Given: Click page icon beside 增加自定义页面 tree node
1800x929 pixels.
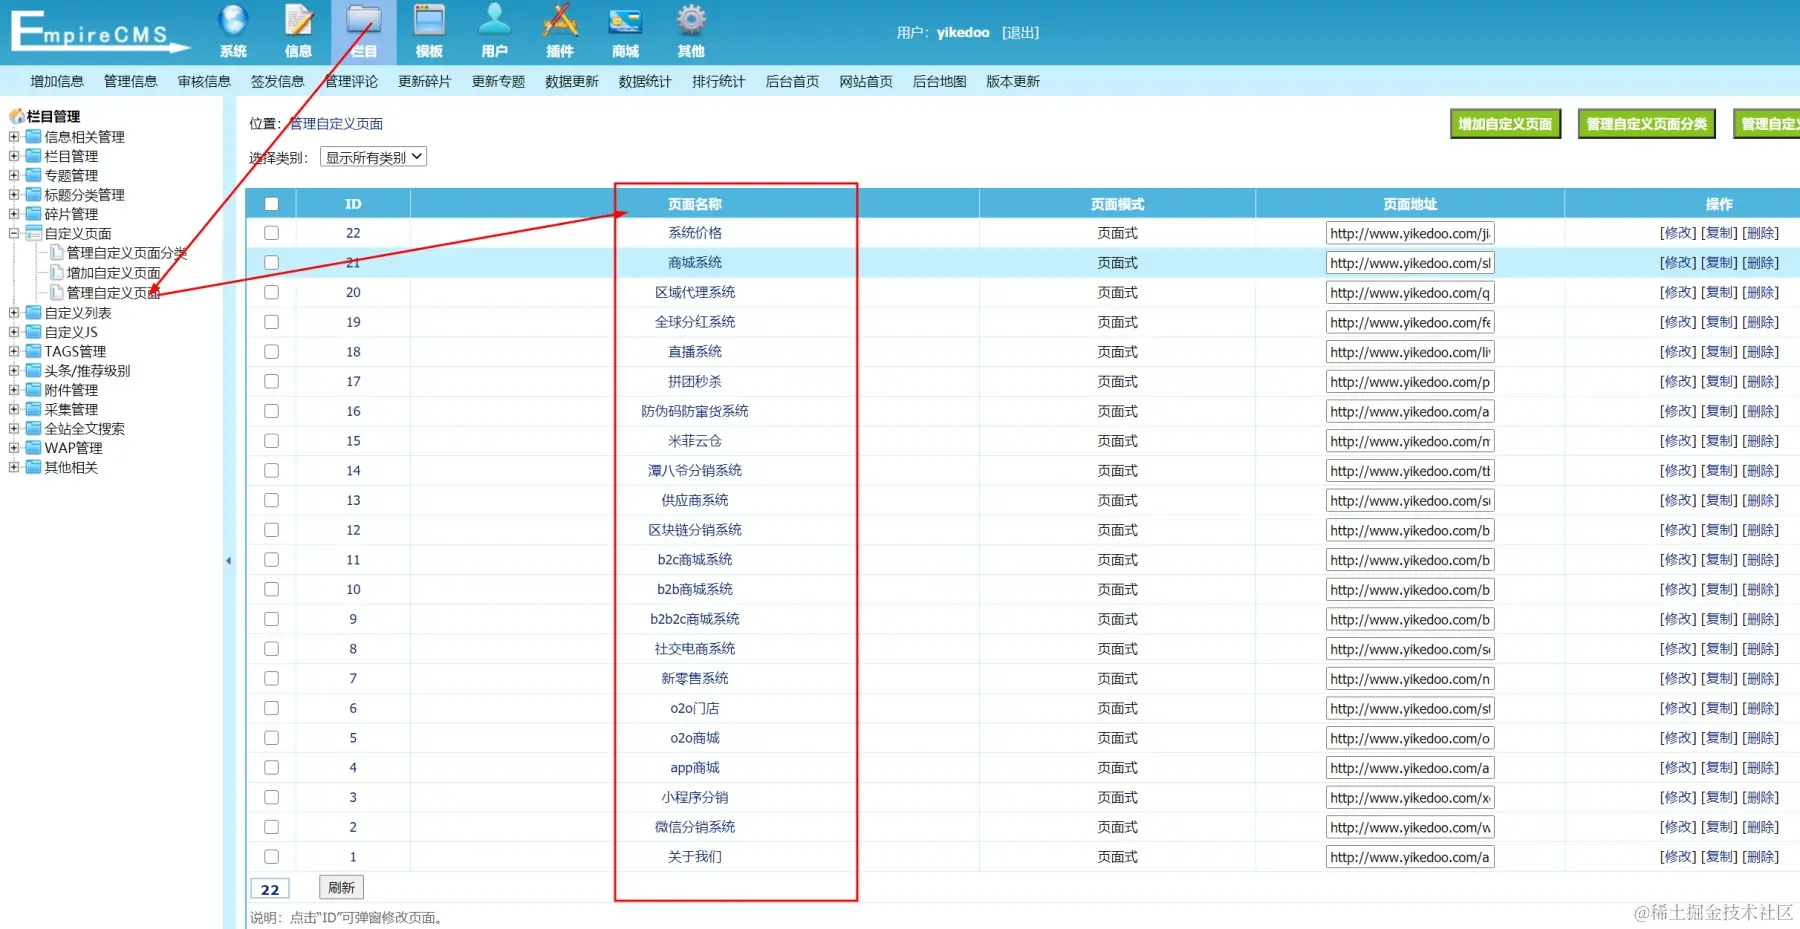Looking at the screenshot, I should click(57, 272).
